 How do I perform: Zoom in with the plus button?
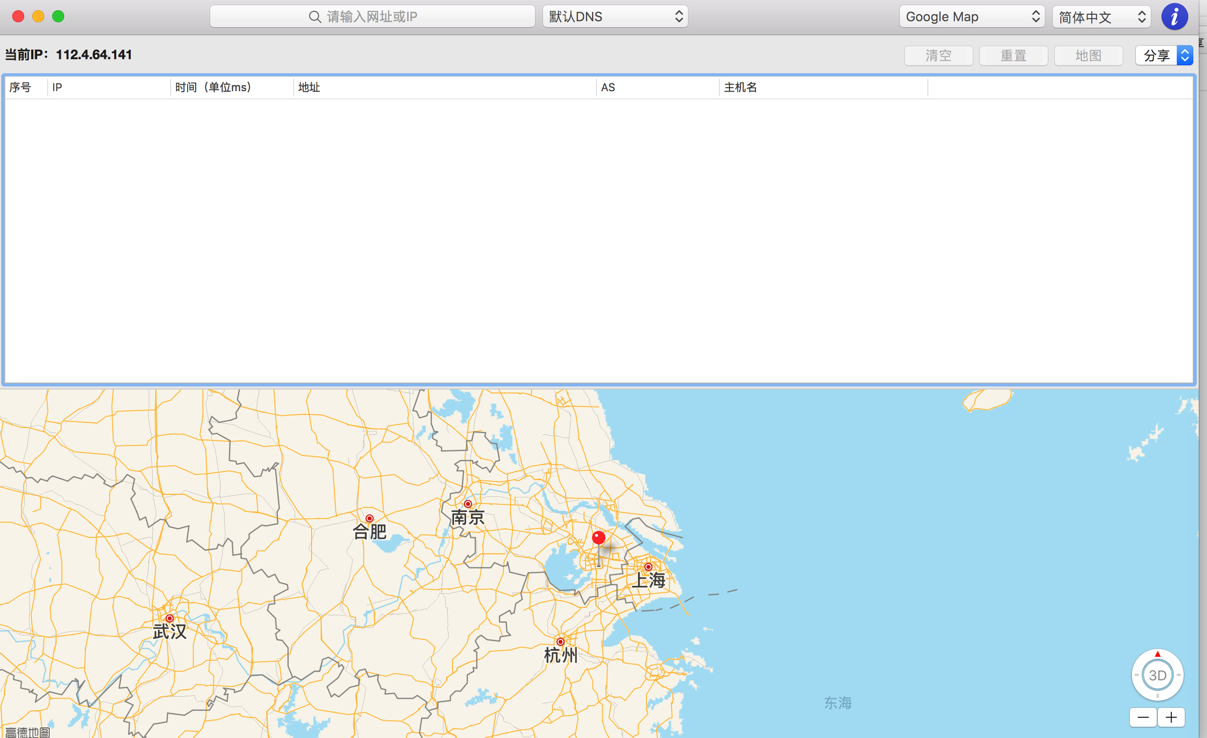(x=1171, y=717)
